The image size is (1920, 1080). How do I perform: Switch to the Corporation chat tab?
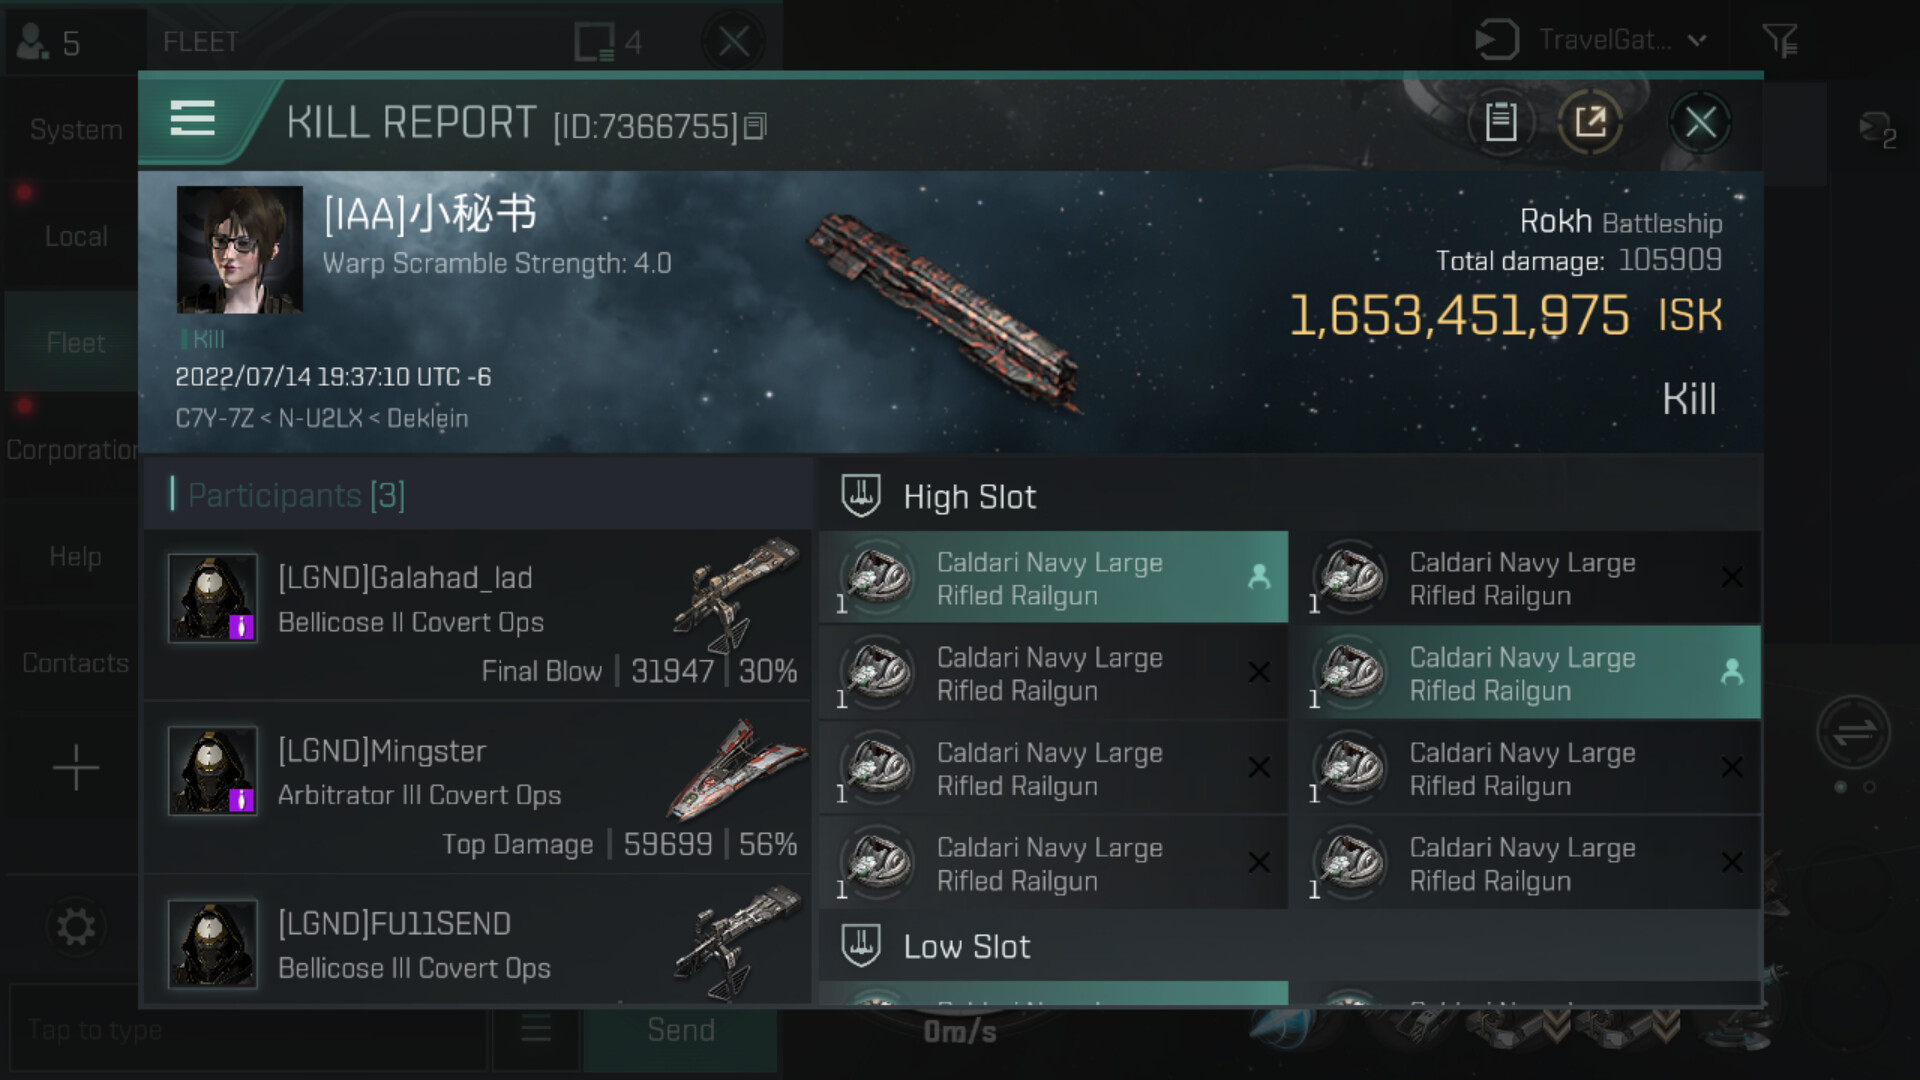click(x=72, y=450)
